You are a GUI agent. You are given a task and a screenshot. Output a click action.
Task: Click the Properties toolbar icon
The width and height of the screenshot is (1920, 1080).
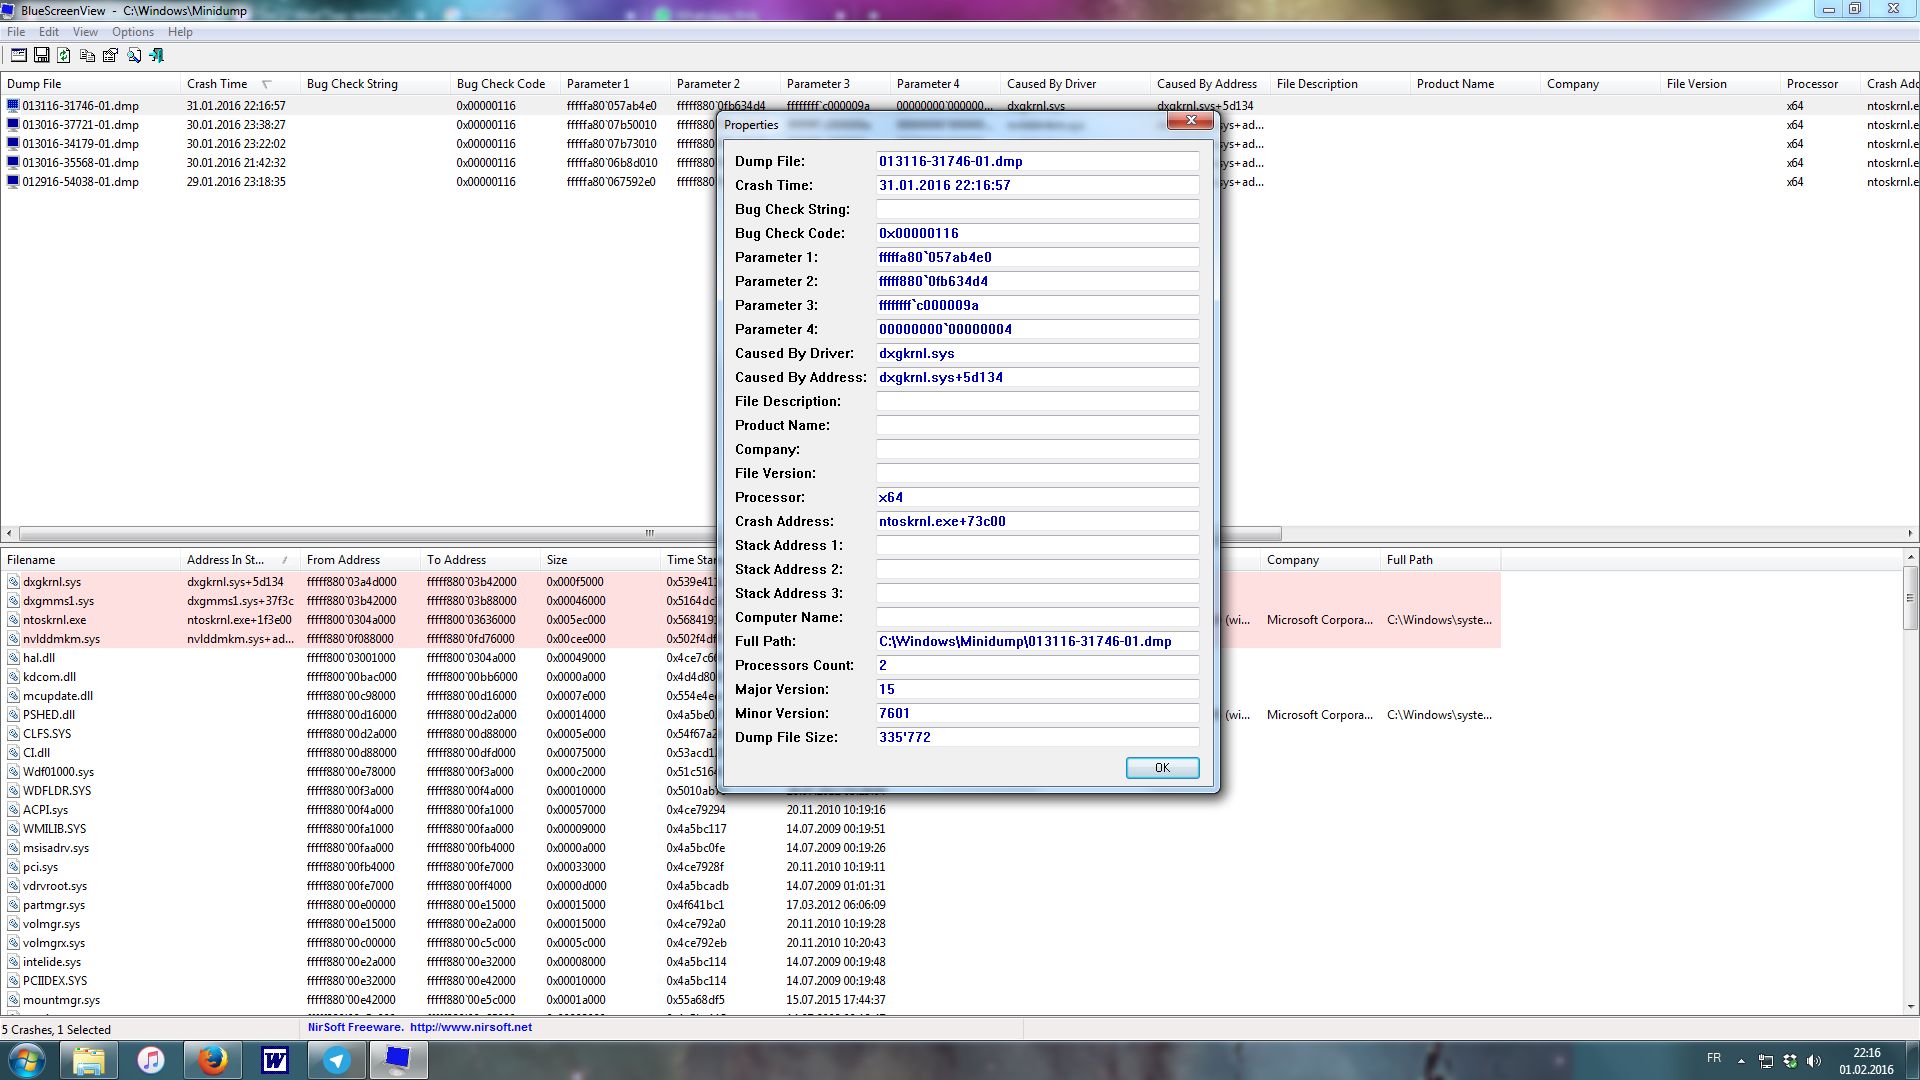pyautogui.click(x=18, y=56)
